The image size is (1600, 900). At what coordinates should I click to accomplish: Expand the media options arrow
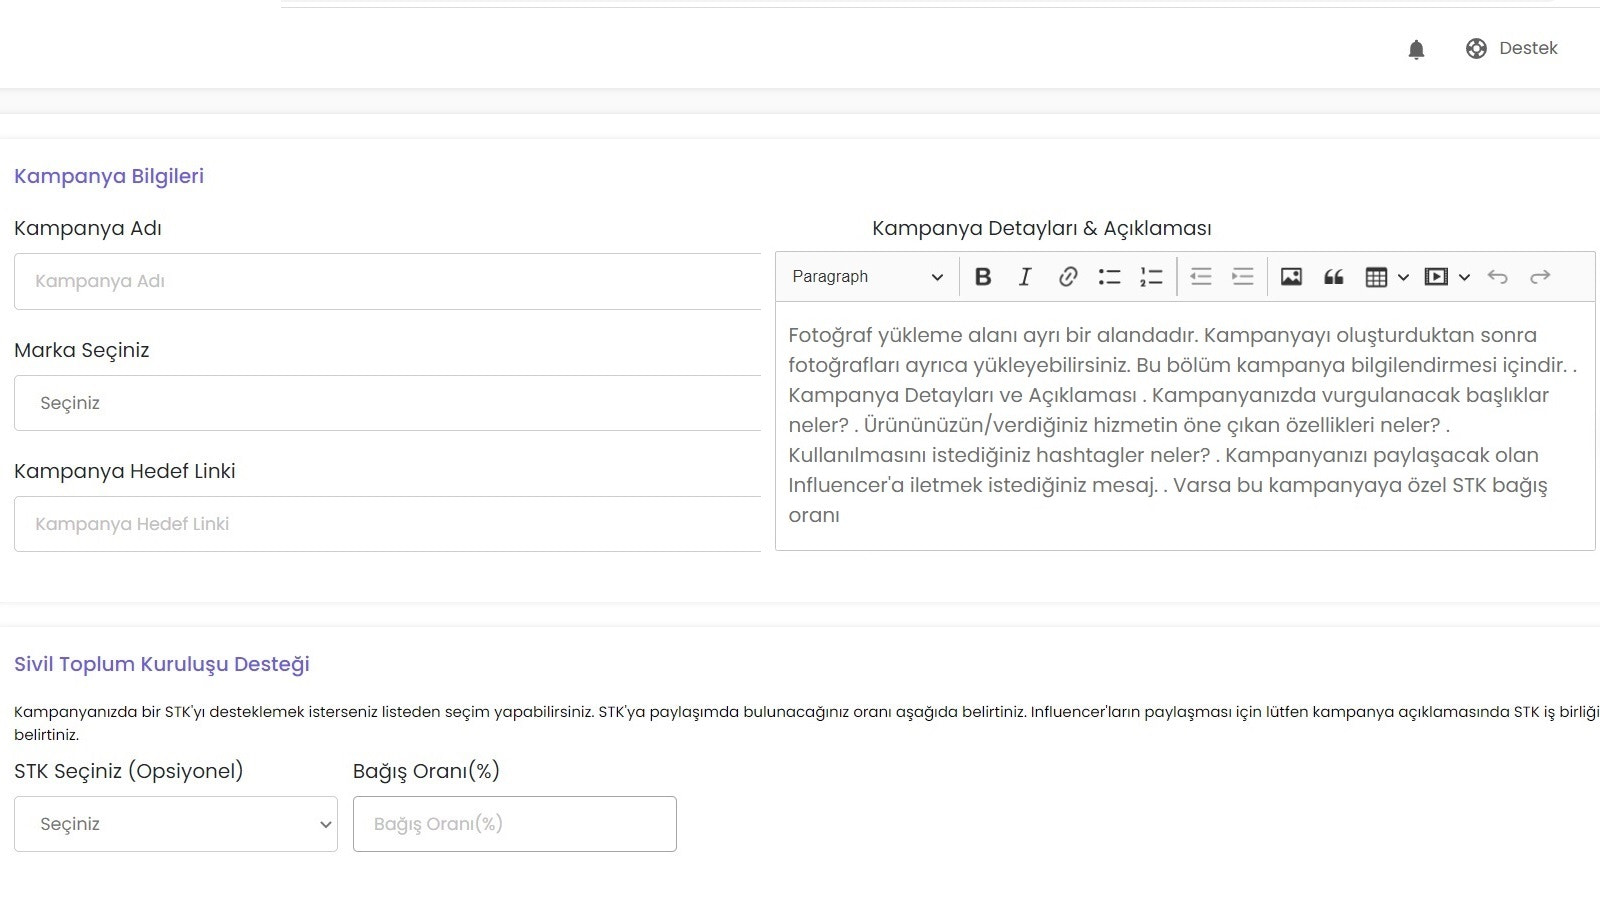1464,277
